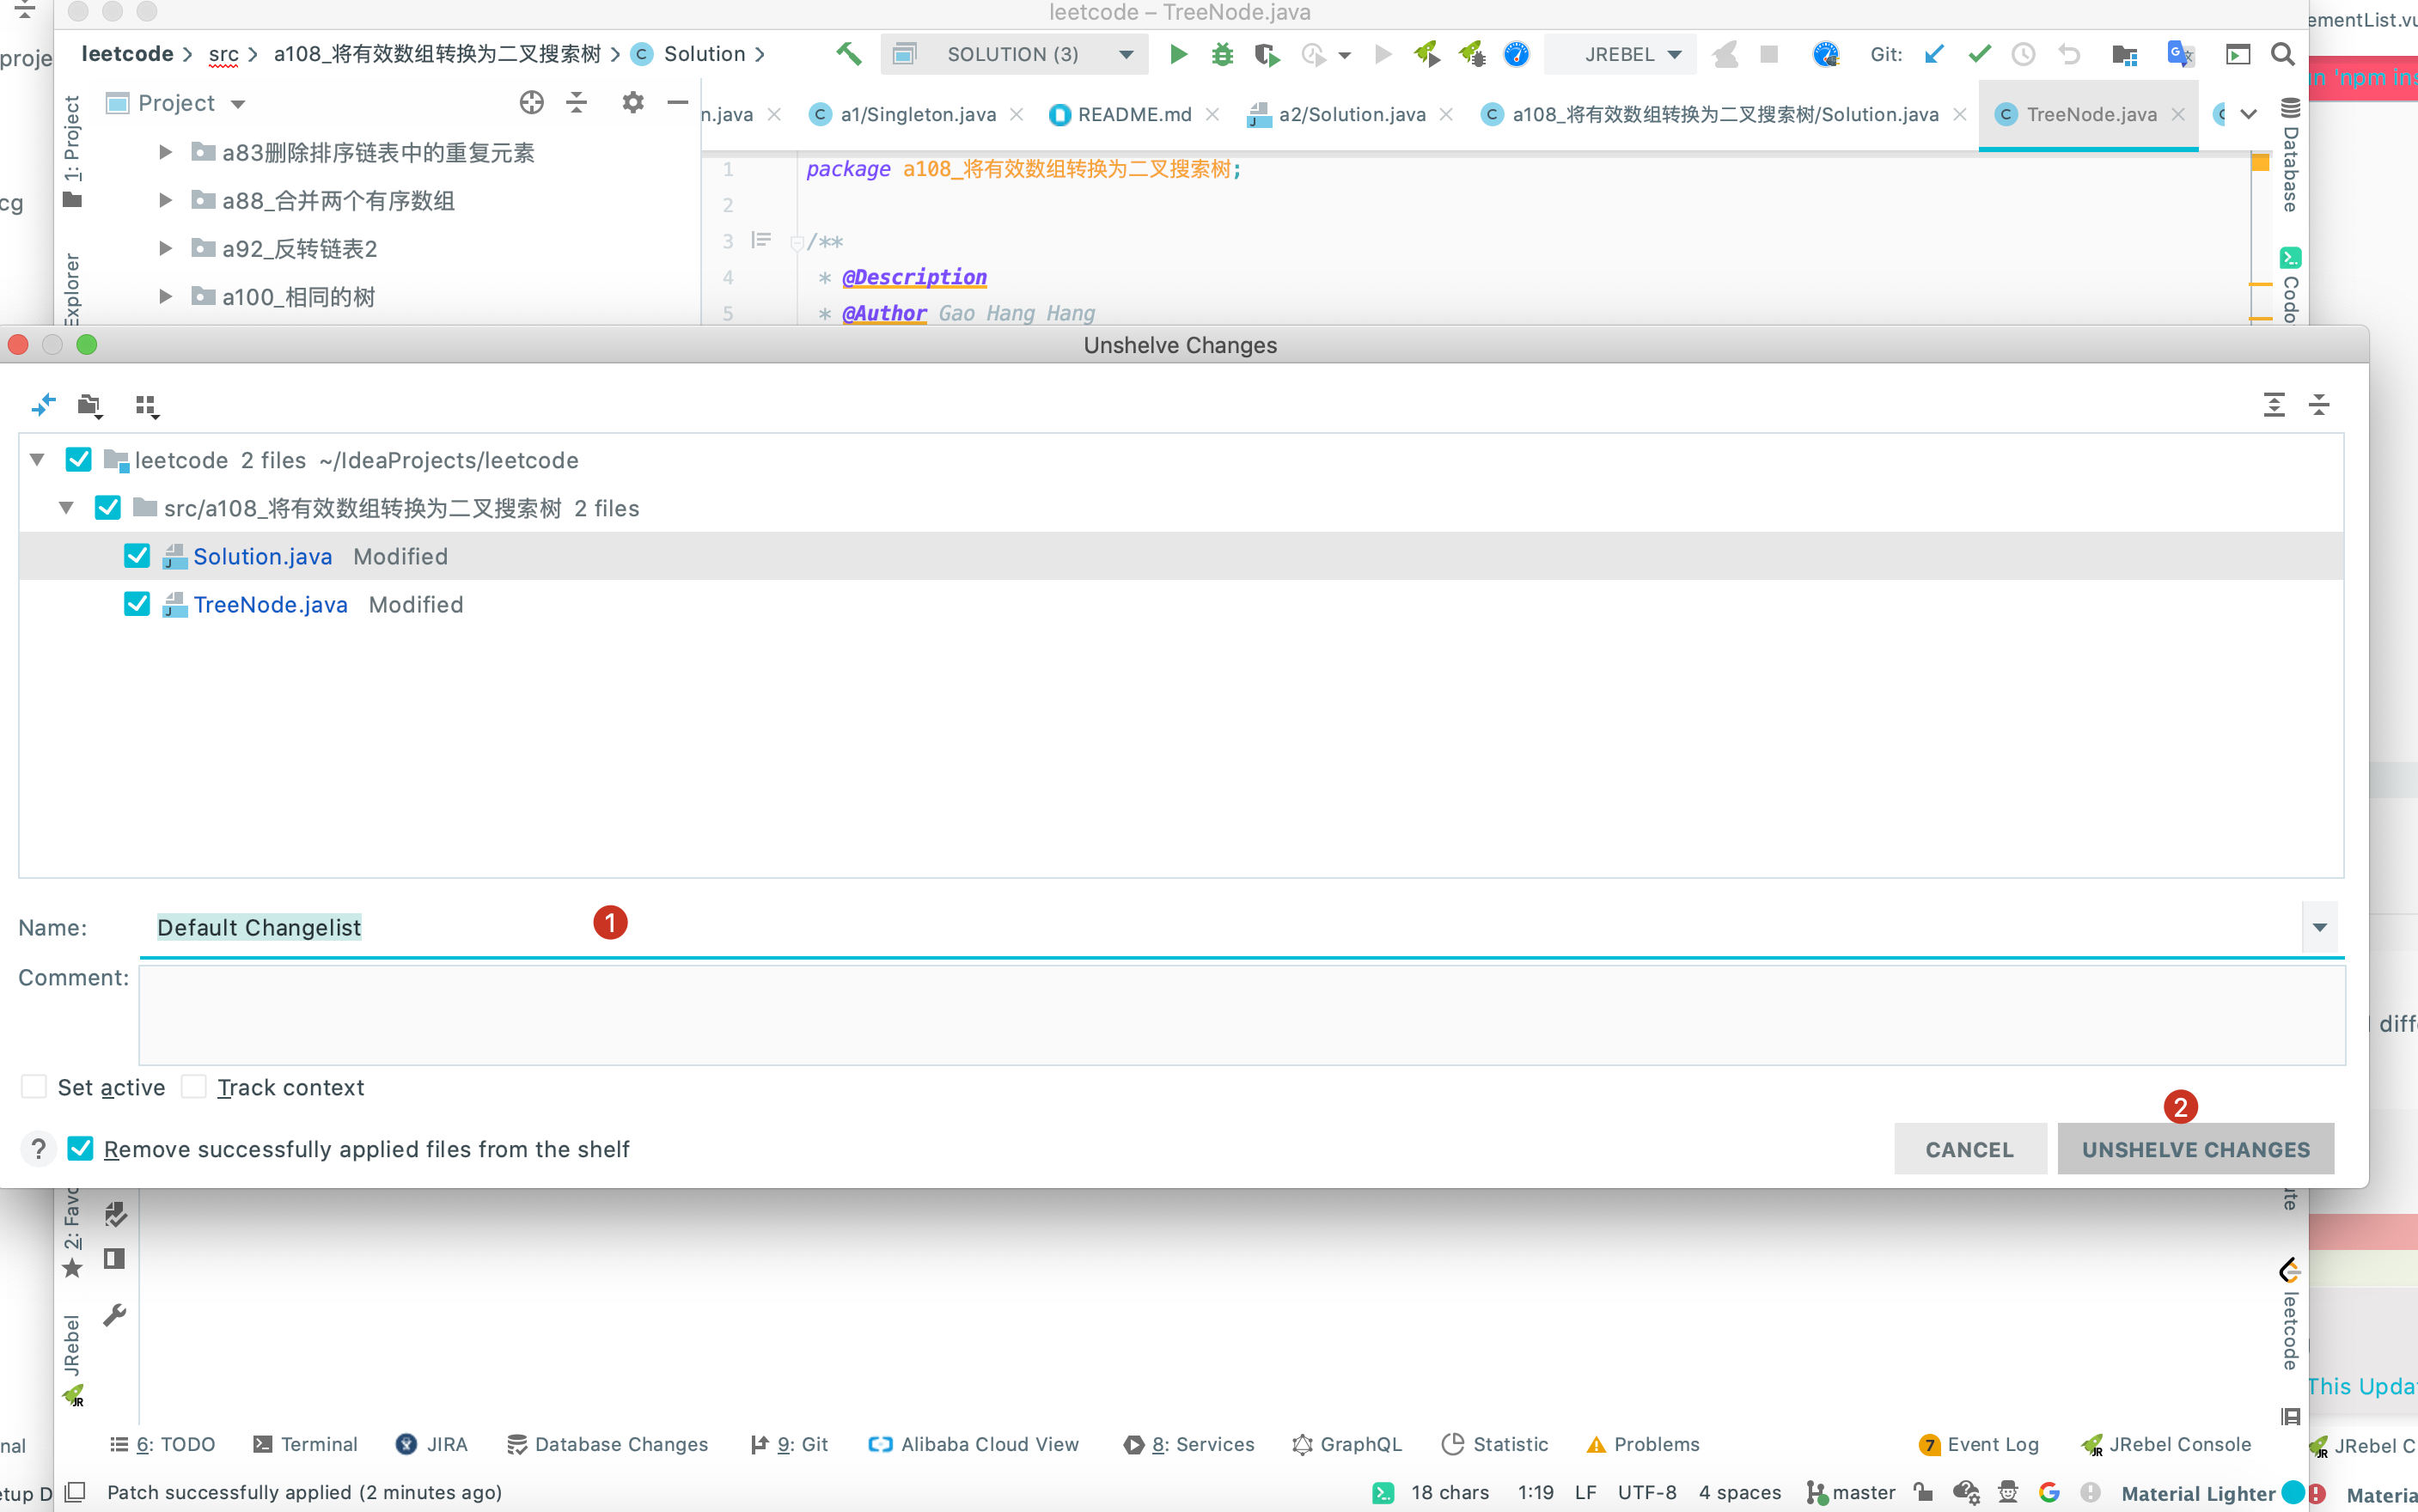
Task: Select Solution.java modified file in tree
Action: coord(263,556)
